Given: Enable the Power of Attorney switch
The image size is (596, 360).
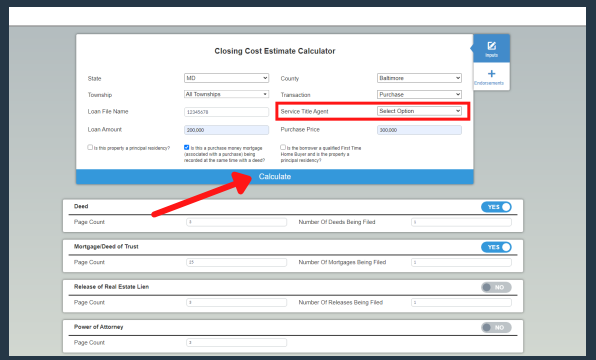Looking at the screenshot, I should coord(496,328).
